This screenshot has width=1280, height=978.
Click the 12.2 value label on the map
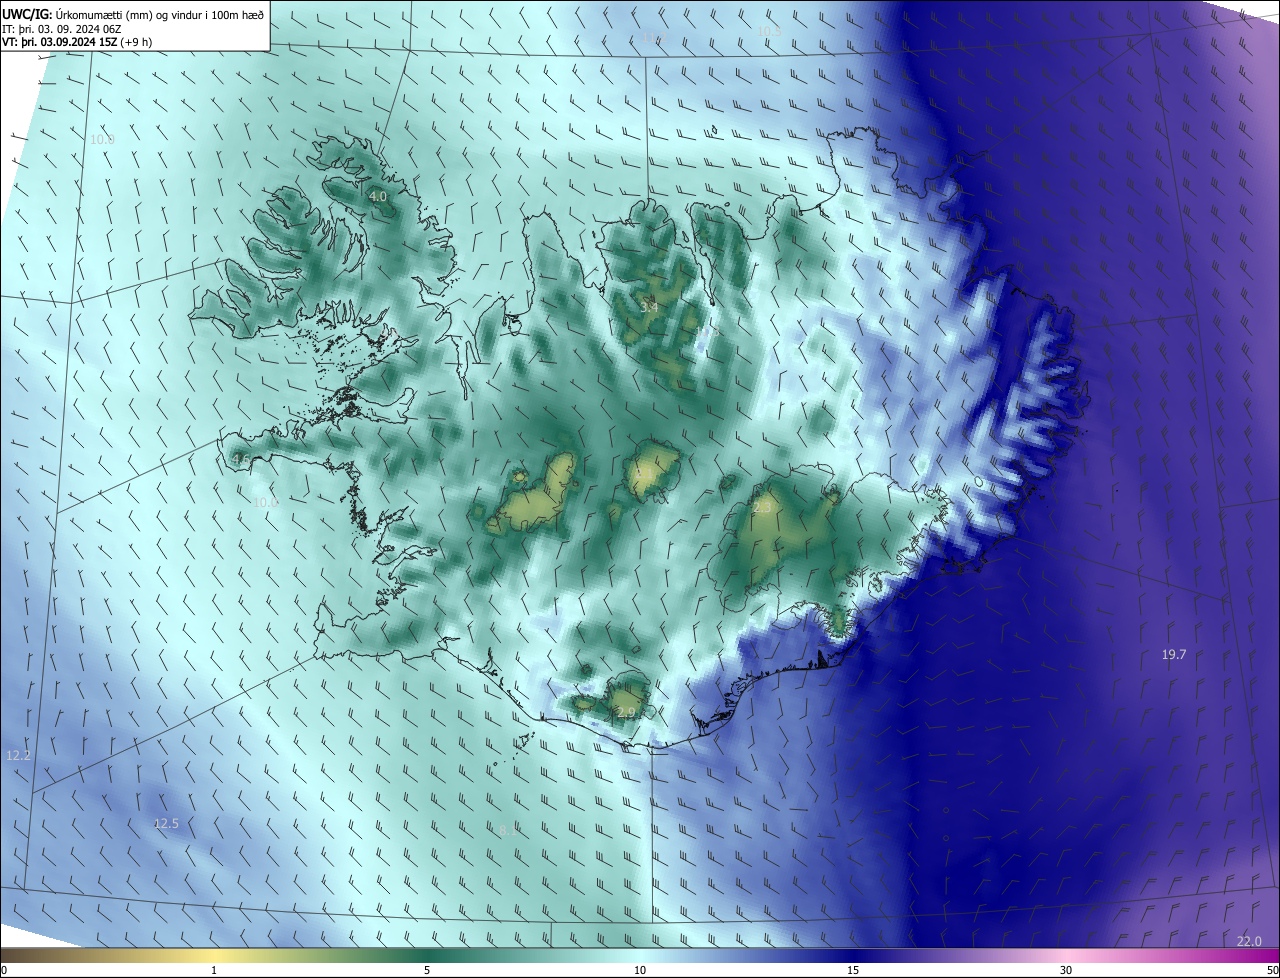18,755
